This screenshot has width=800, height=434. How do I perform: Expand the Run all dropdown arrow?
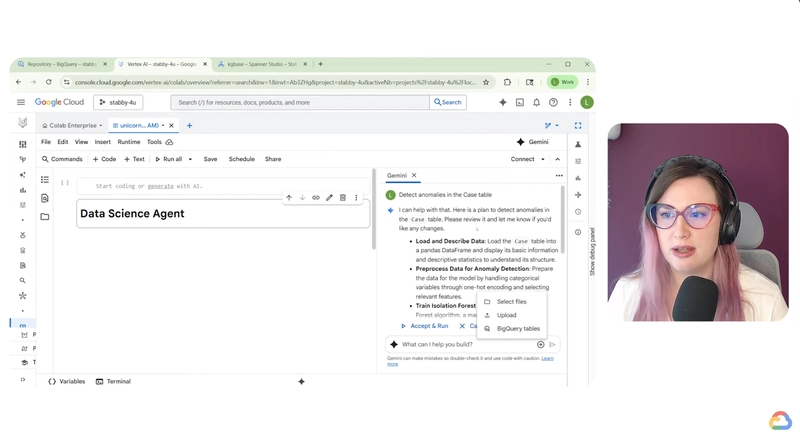[191, 159]
